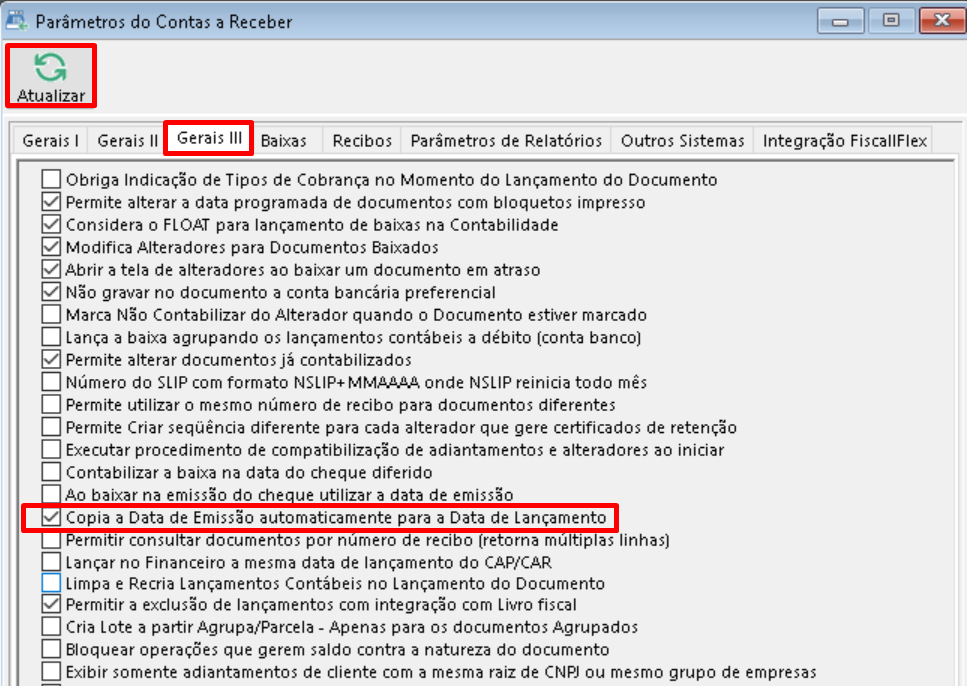Enable Contabilizar a baixa na data do cheque diferido
The width and height of the screenshot is (967, 686).
pyautogui.click(x=51, y=473)
